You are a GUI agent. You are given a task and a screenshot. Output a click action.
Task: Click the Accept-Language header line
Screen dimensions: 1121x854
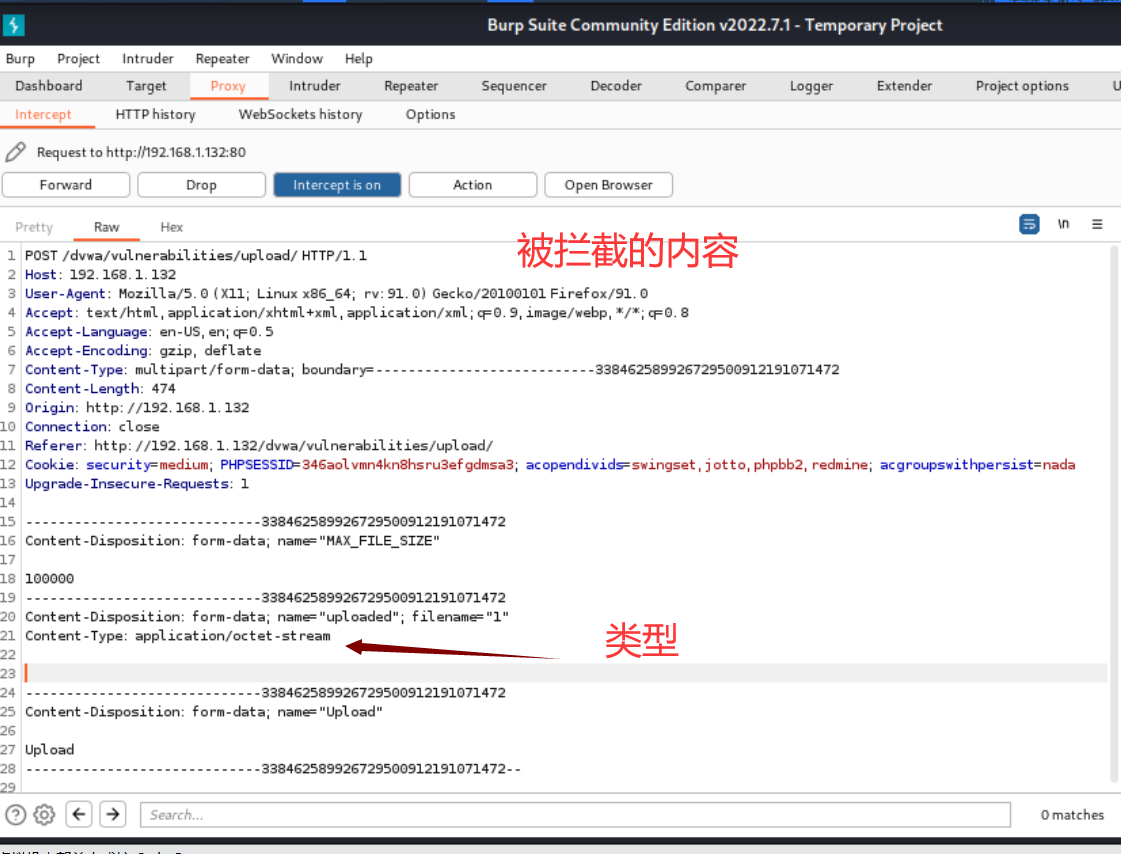coord(149,332)
